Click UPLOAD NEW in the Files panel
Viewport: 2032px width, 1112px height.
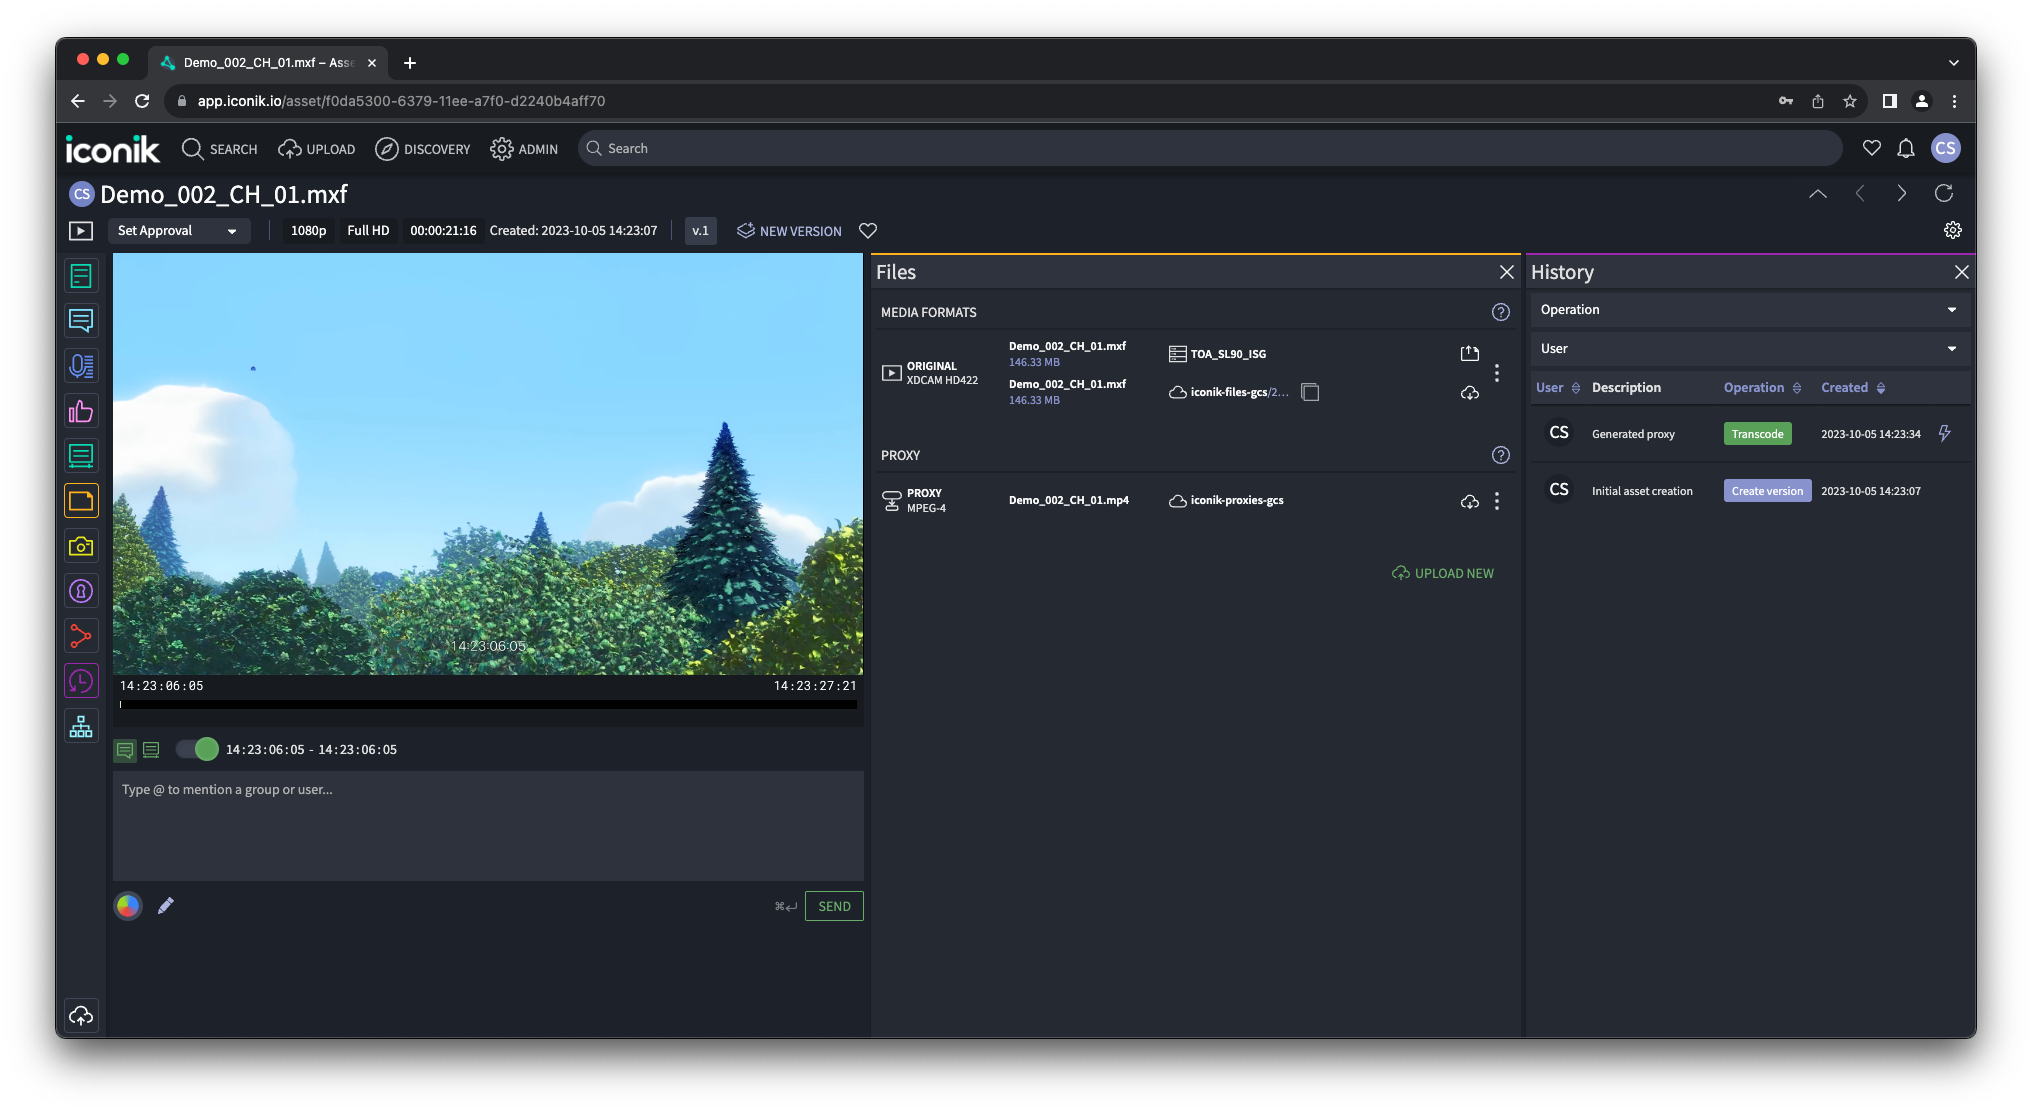coord(1442,573)
